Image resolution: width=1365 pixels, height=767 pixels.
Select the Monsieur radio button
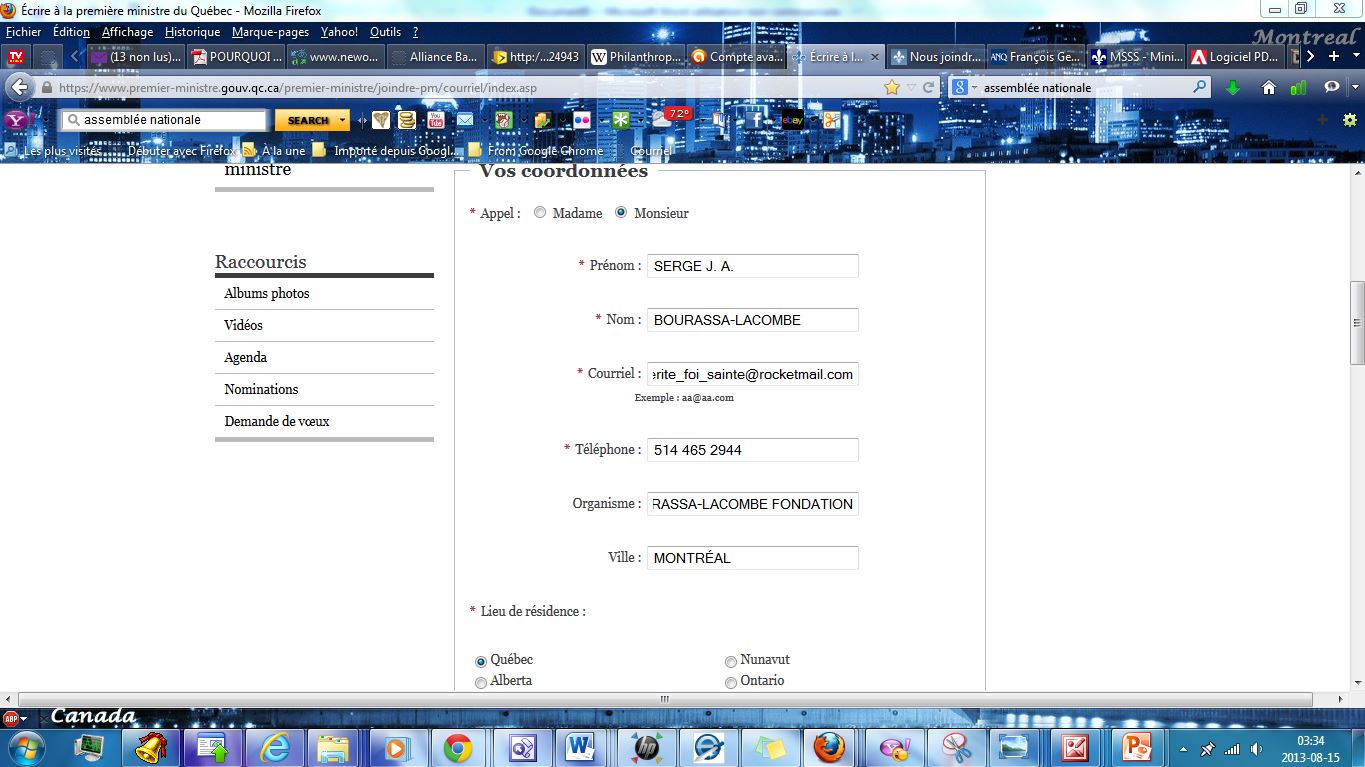[x=621, y=213]
